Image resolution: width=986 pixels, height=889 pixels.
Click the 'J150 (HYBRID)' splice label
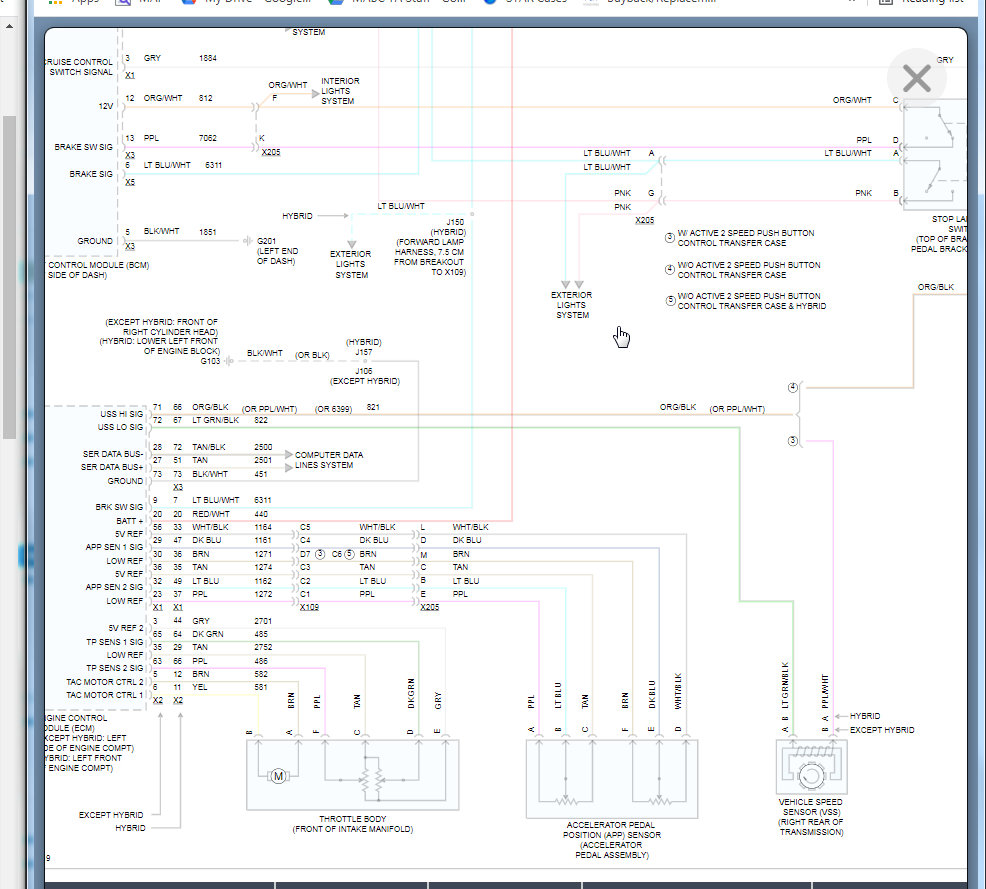448,227
